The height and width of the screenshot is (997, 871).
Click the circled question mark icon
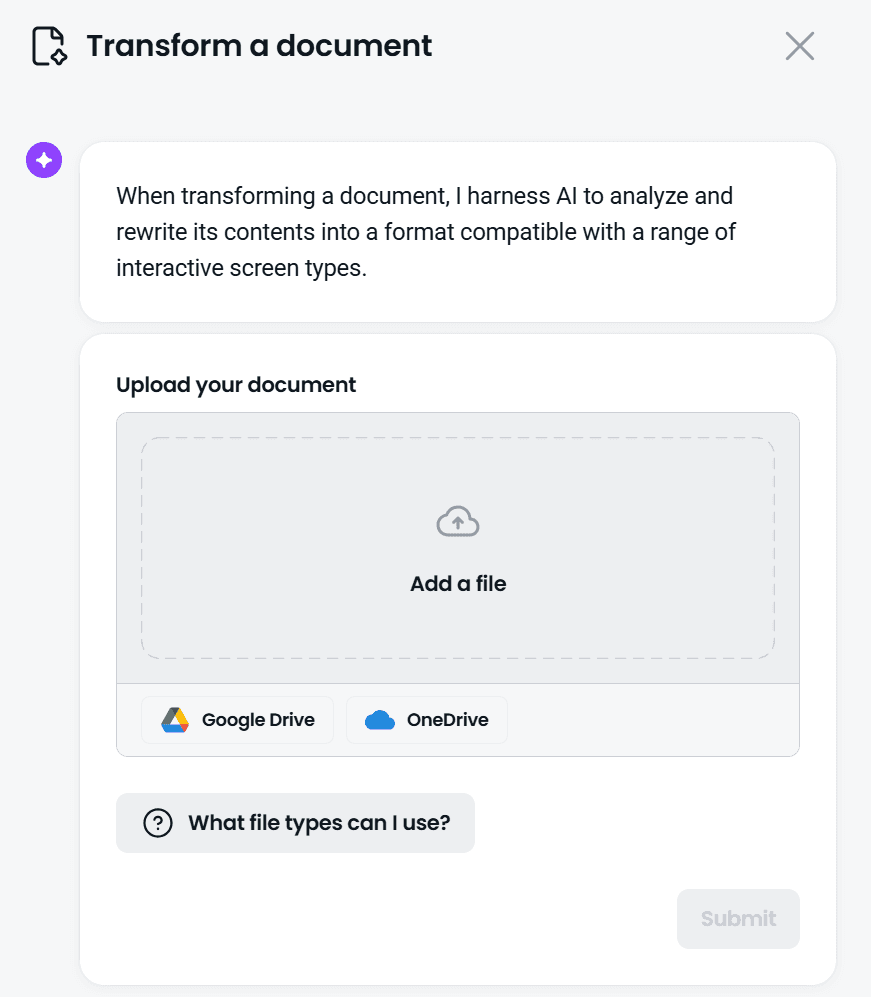158,823
